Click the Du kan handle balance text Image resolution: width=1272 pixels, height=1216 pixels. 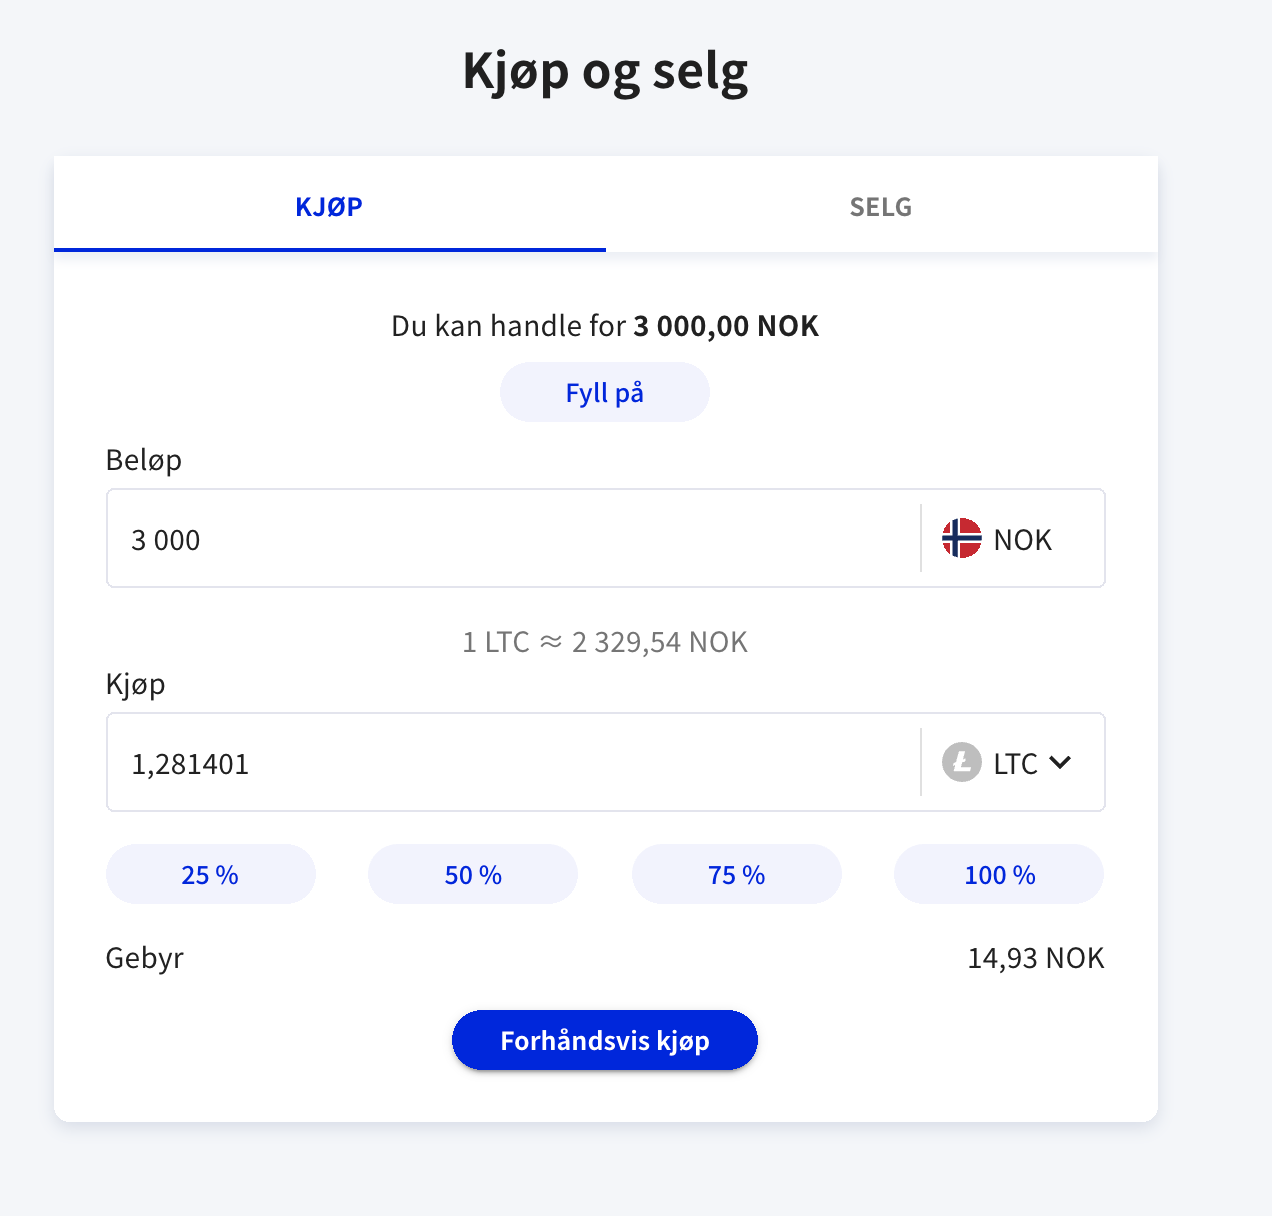(x=604, y=325)
